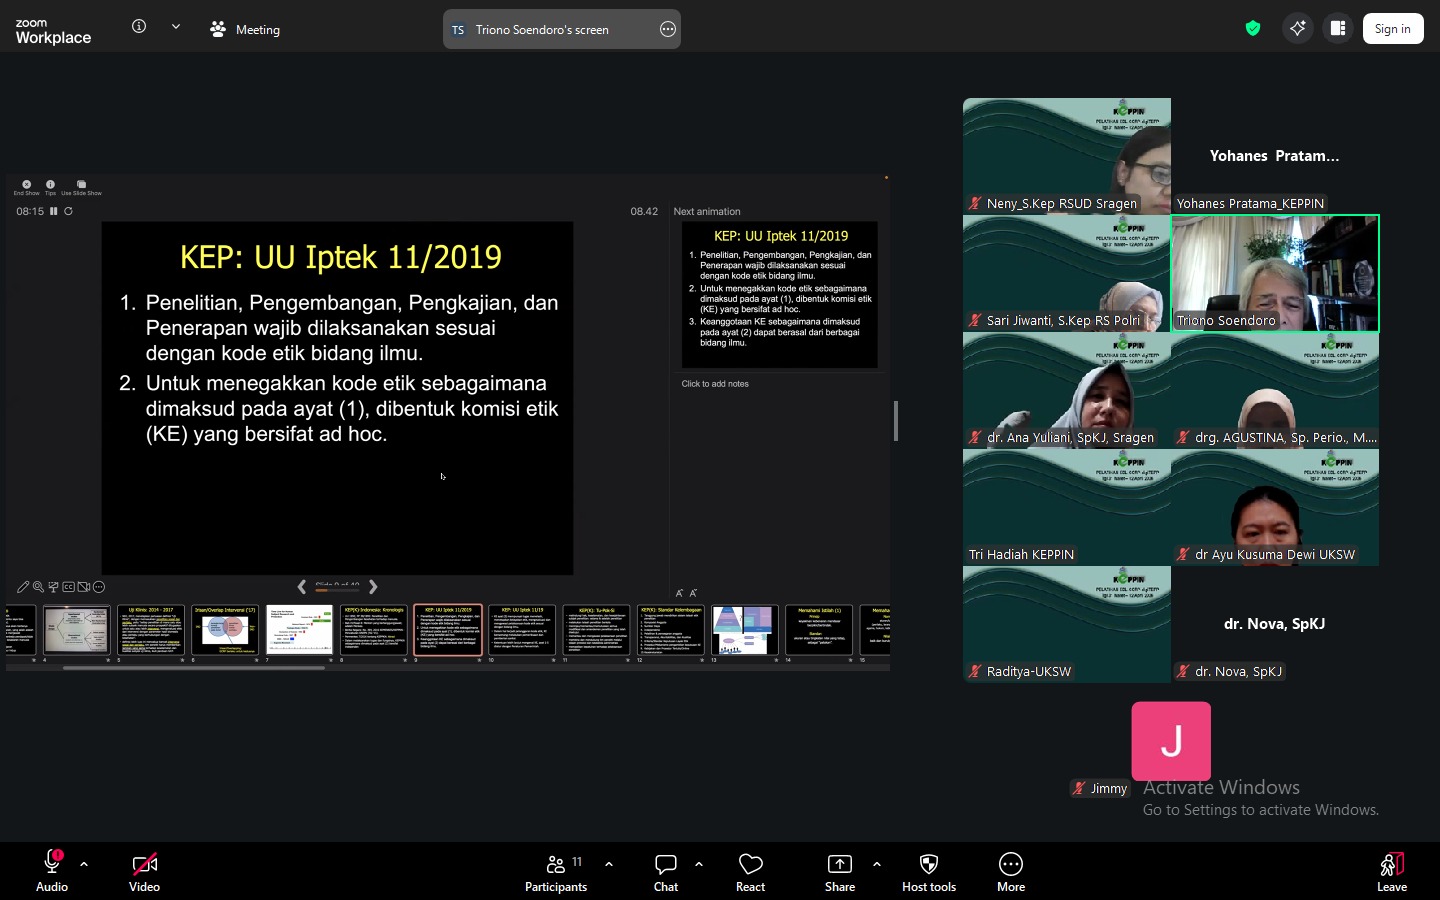Click the Sign in button
1440x900 pixels.
(1392, 29)
